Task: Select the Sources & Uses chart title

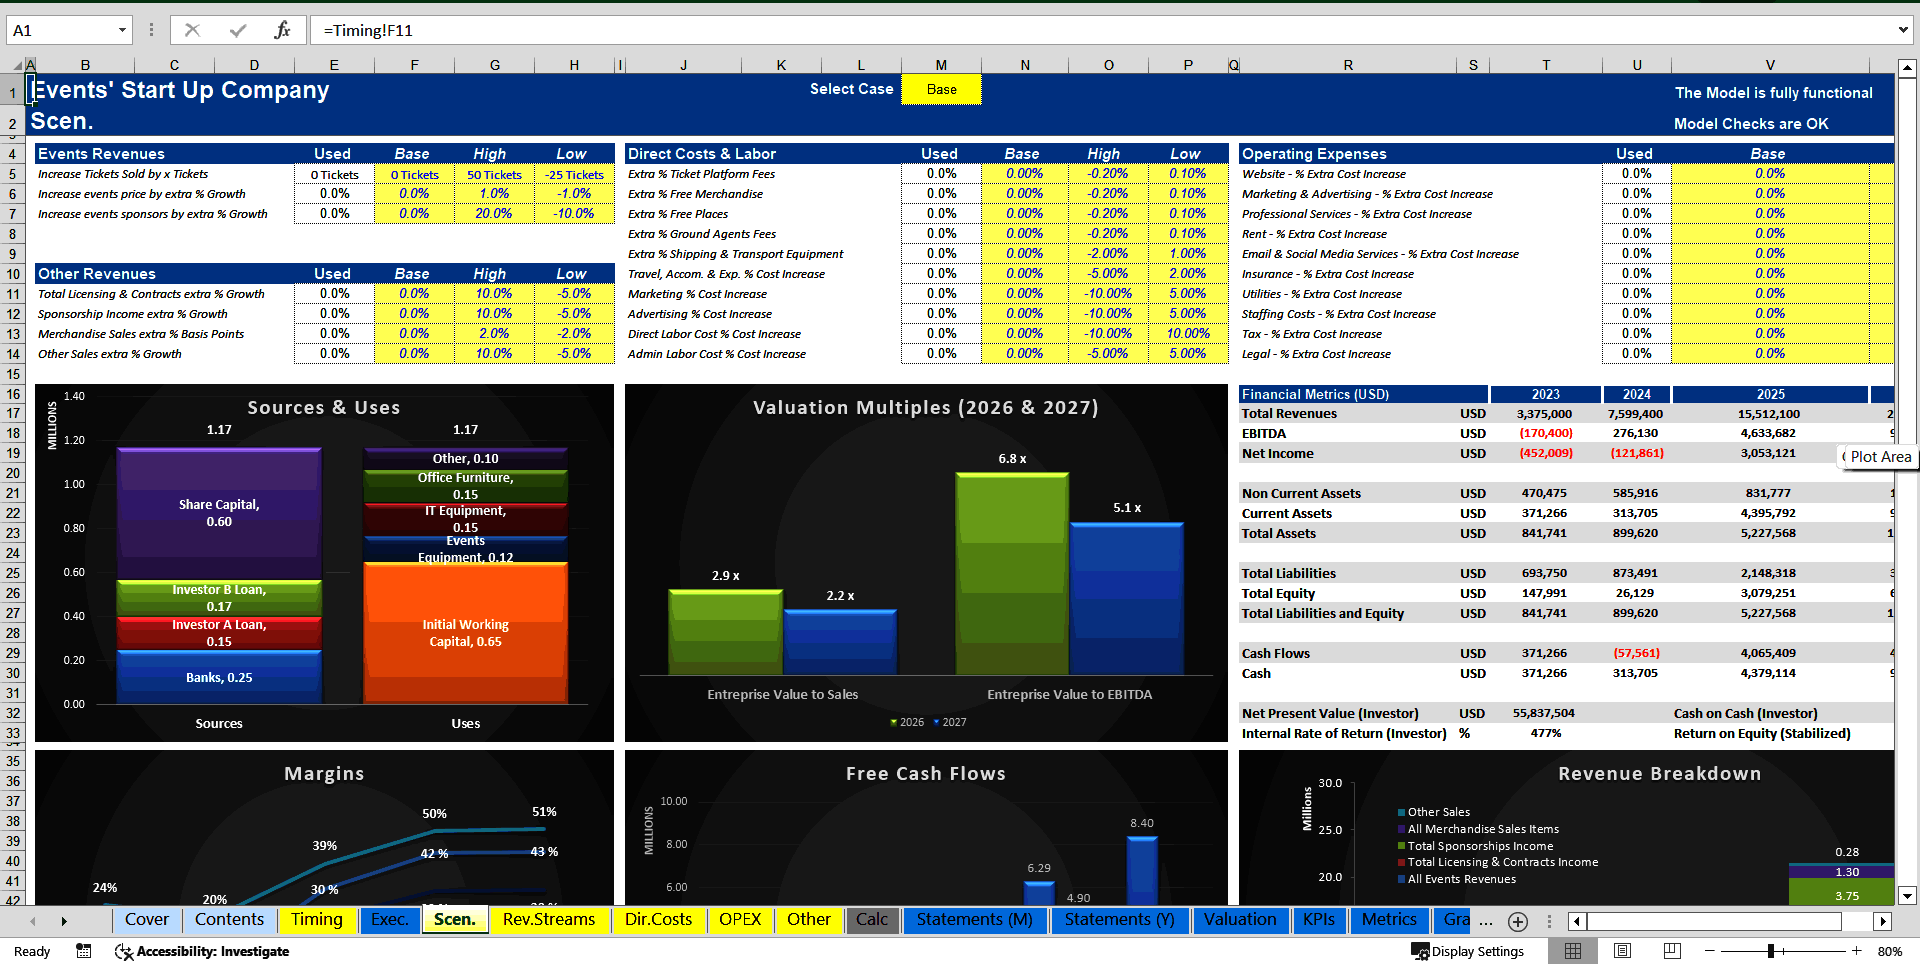Action: (324, 407)
